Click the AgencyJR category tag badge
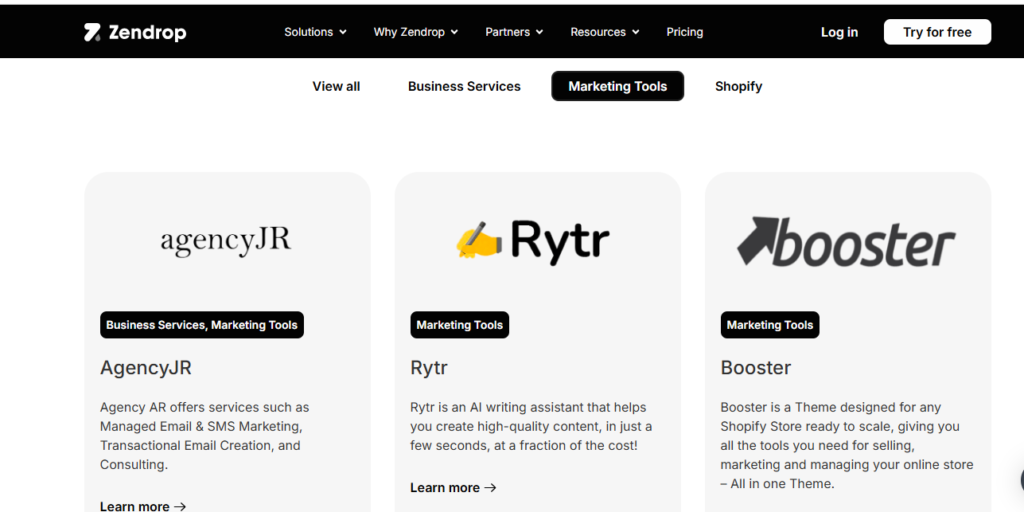The image size is (1024, 512). point(202,325)
